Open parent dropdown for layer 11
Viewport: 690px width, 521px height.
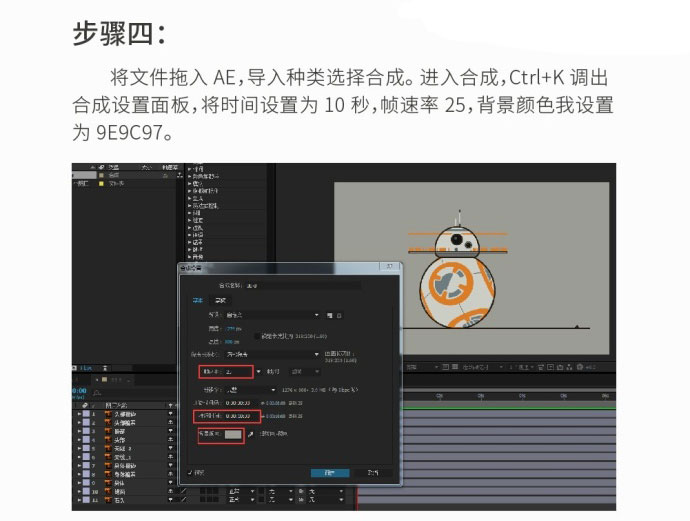coord(325,500)
